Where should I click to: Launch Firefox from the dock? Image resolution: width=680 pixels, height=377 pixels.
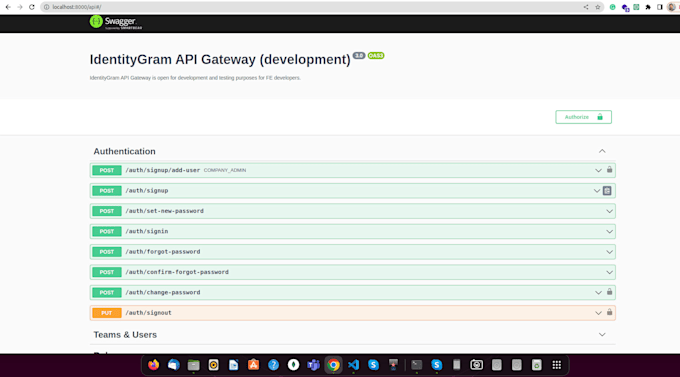click(x=154, y=365)
